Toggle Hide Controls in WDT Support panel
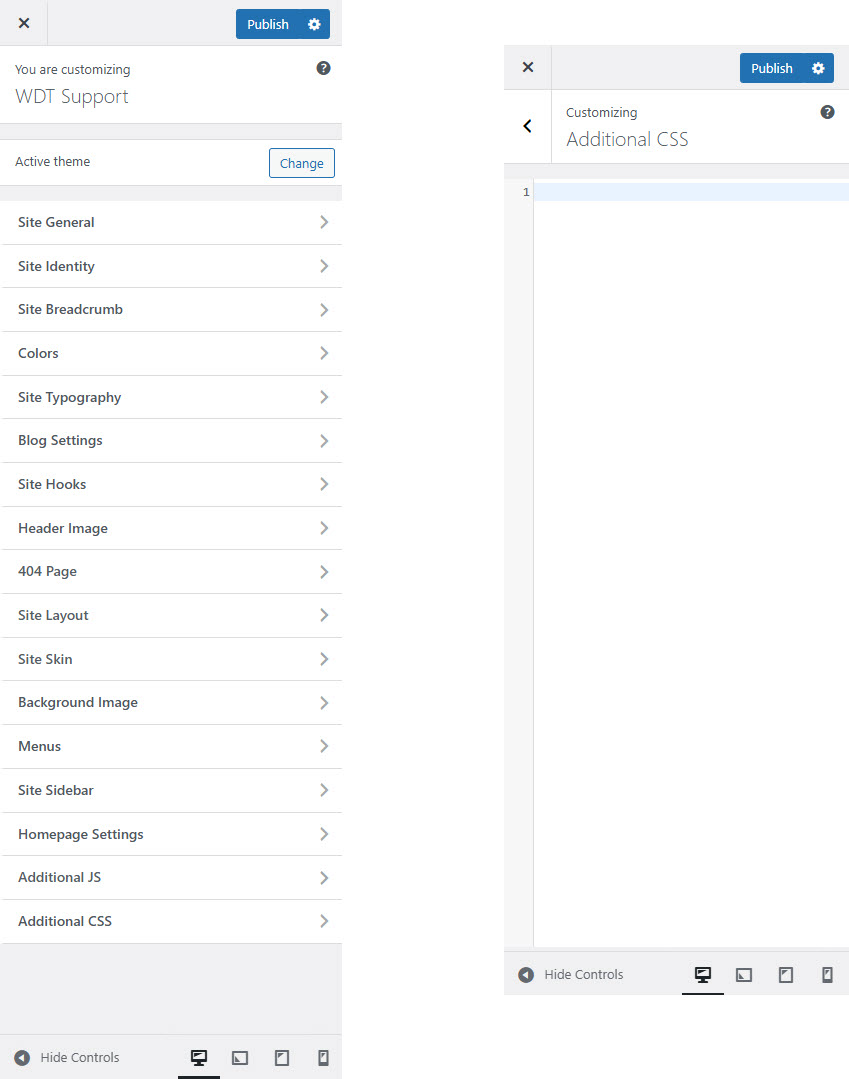The width and height of the screenshot is (849, 1079). point(67,1058)
